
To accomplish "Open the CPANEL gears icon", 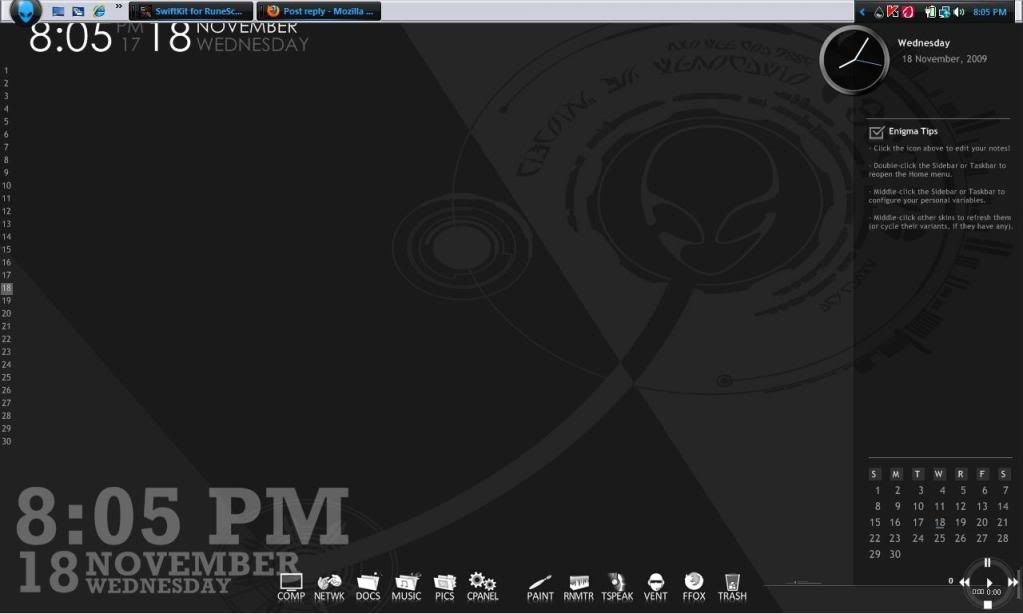I will tap(482, 586).
